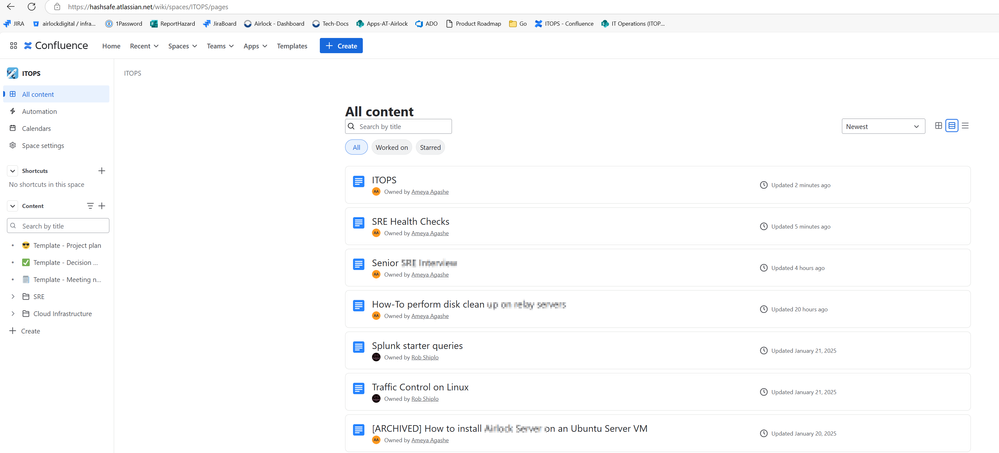
Task: Open the ADO bookmark
Action: [426, 24]
